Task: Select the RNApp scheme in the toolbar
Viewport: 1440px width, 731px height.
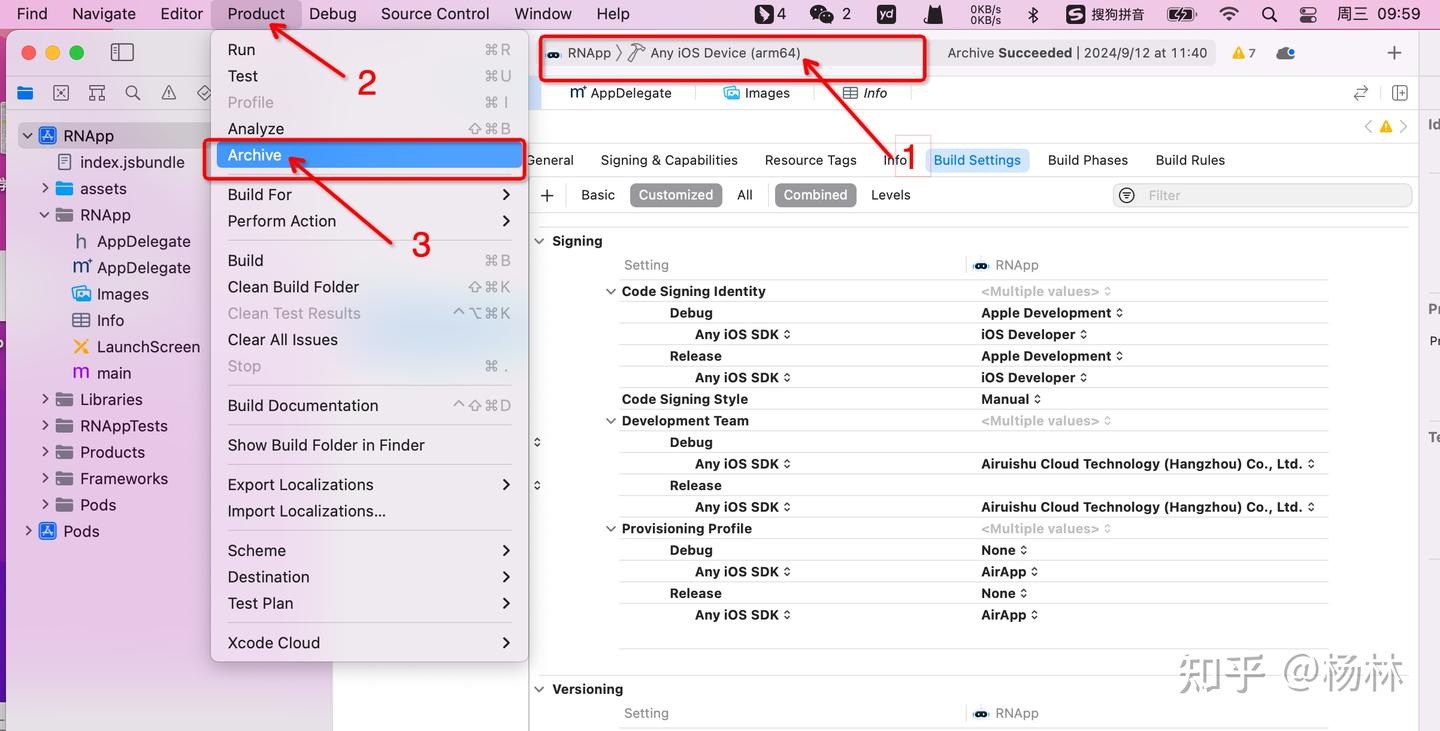Action: coord(579,53)
